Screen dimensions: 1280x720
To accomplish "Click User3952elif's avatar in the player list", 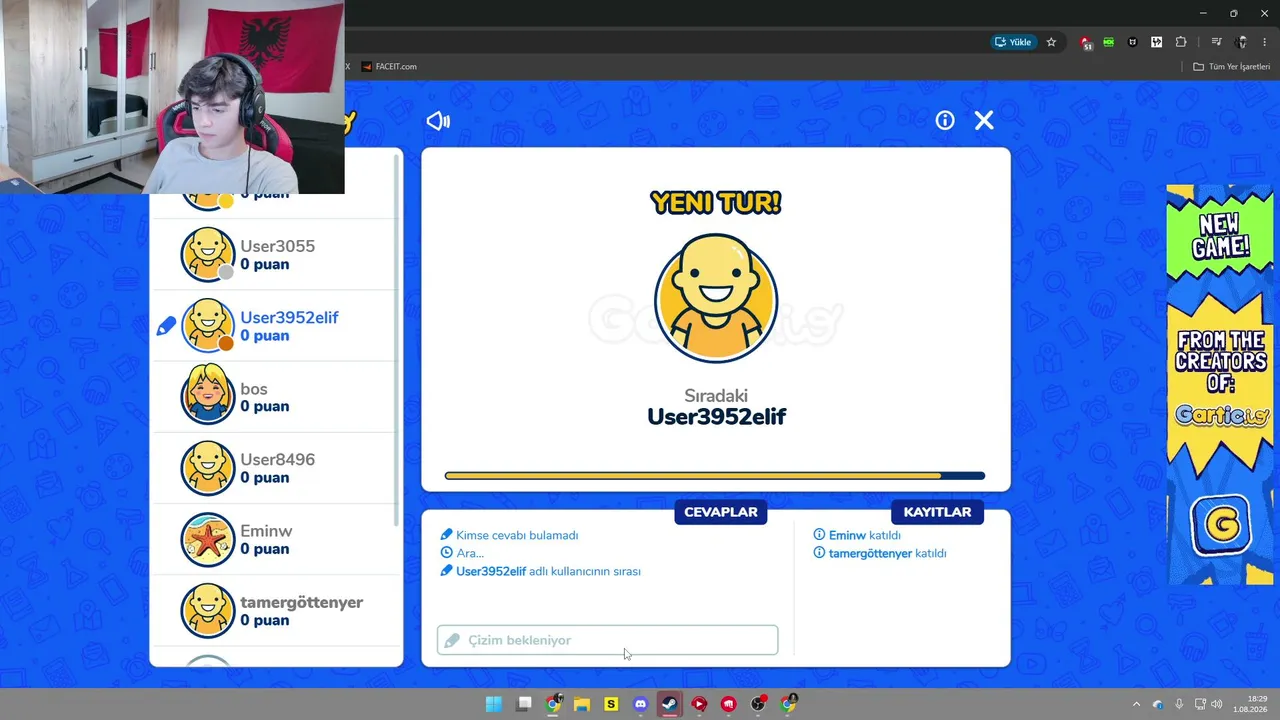I will [x=208, y=326].
